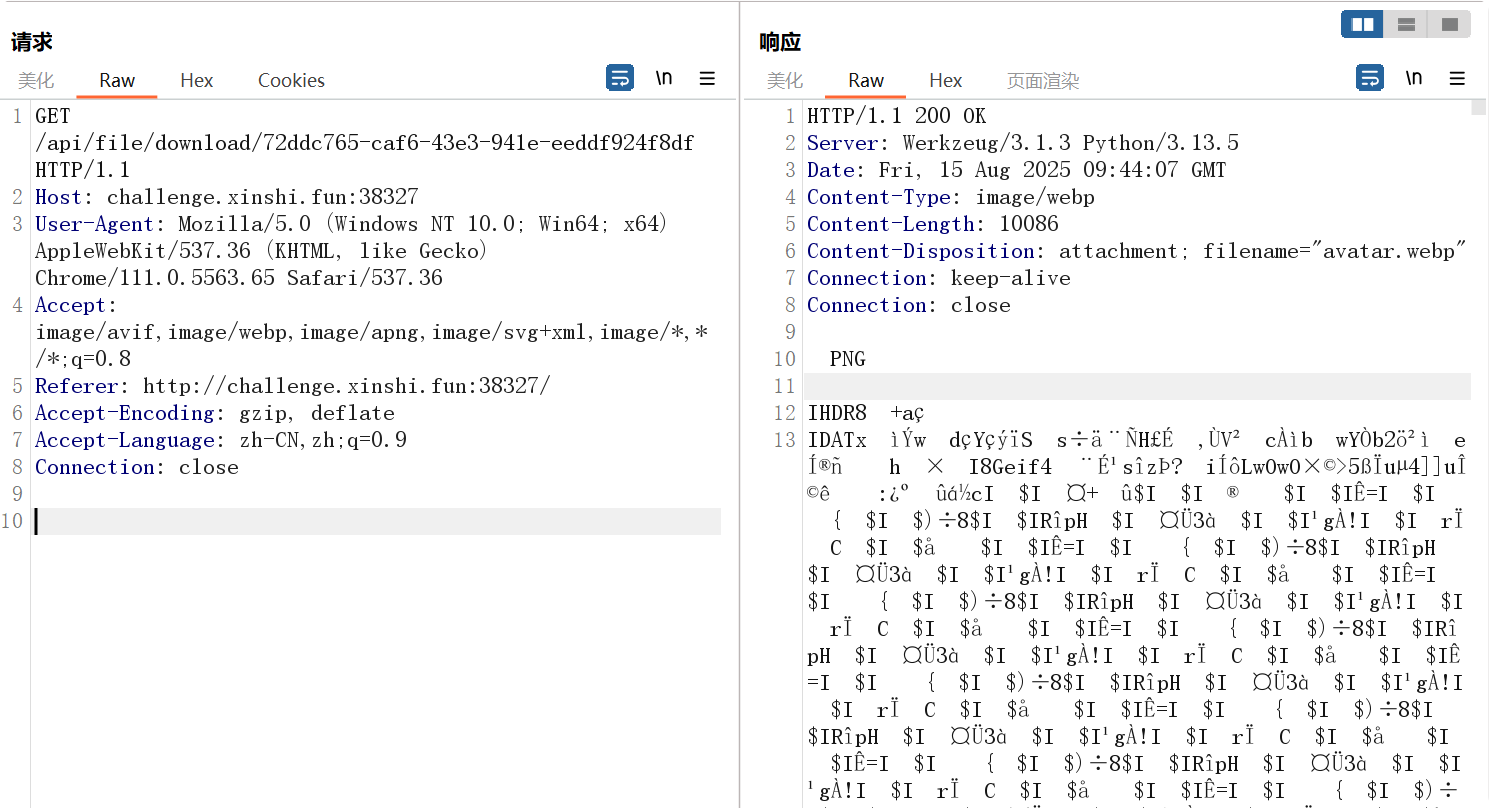Select the Raw tab in the response panel
1489x808 pixels.
tap(866, 81)
